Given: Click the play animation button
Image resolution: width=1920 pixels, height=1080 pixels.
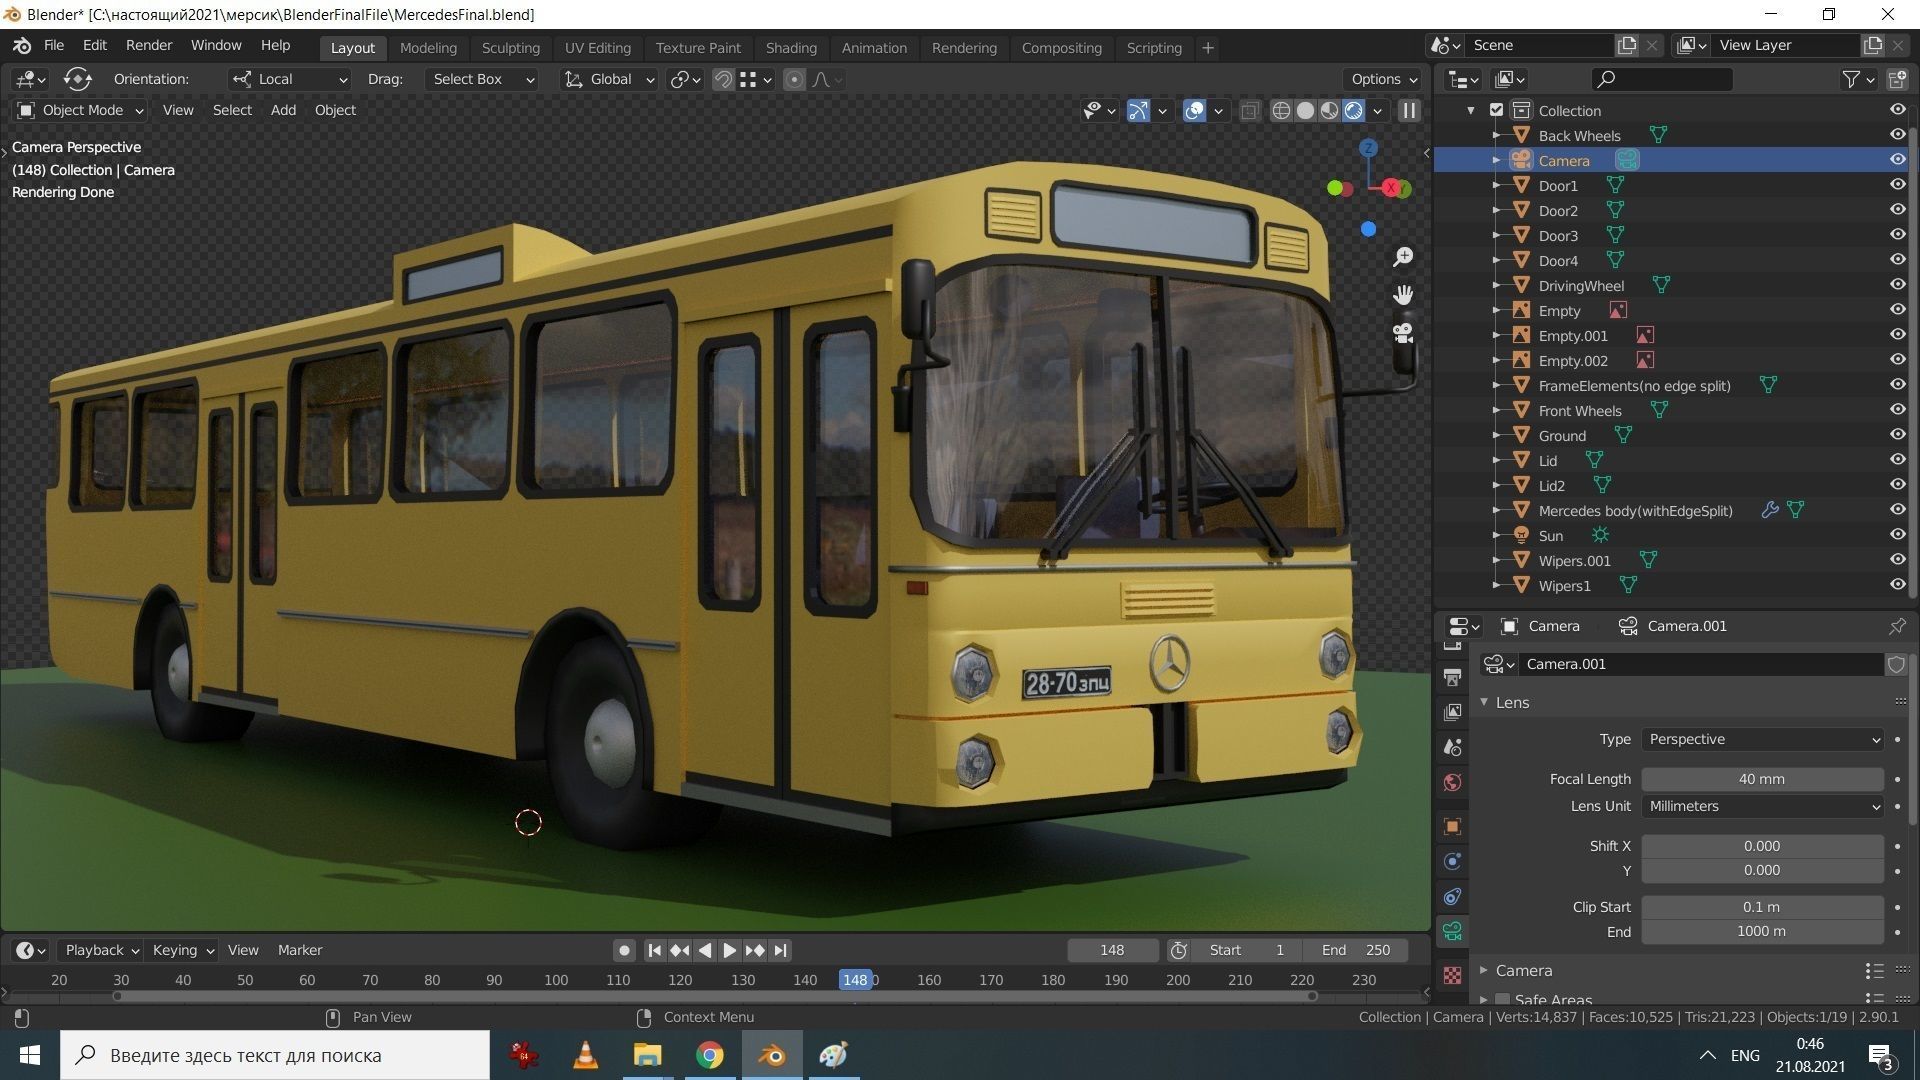Looking at the screenshot, I should tap(730, 950).
